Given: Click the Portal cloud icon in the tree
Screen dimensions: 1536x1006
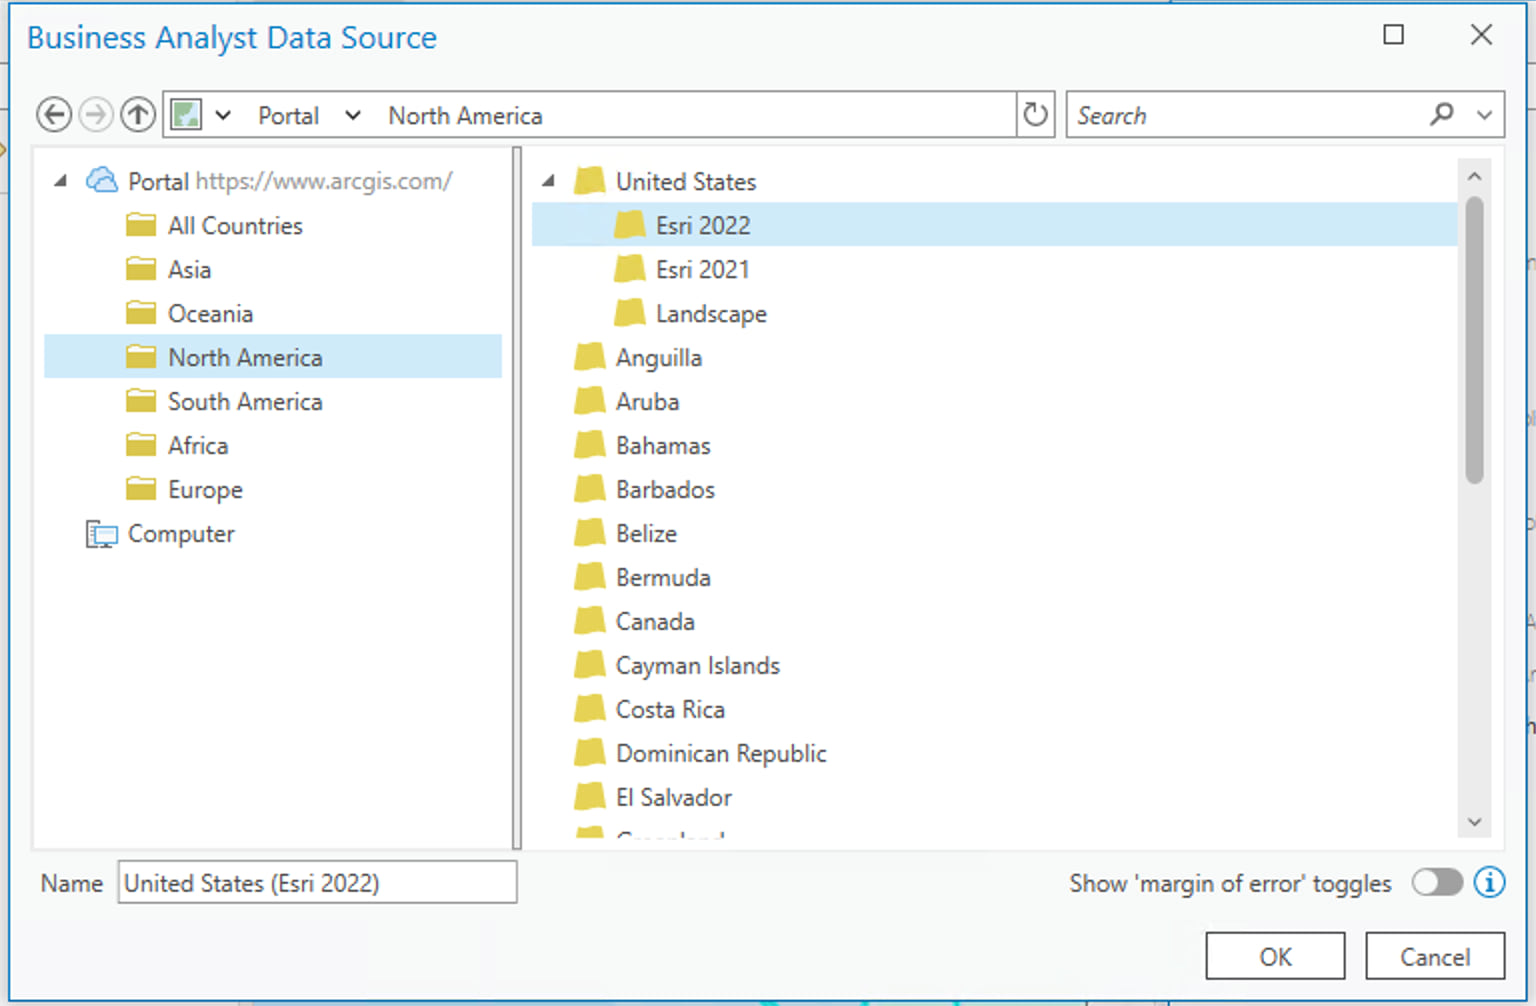Looking at the screenshot, I should click(x=101, y=180).
